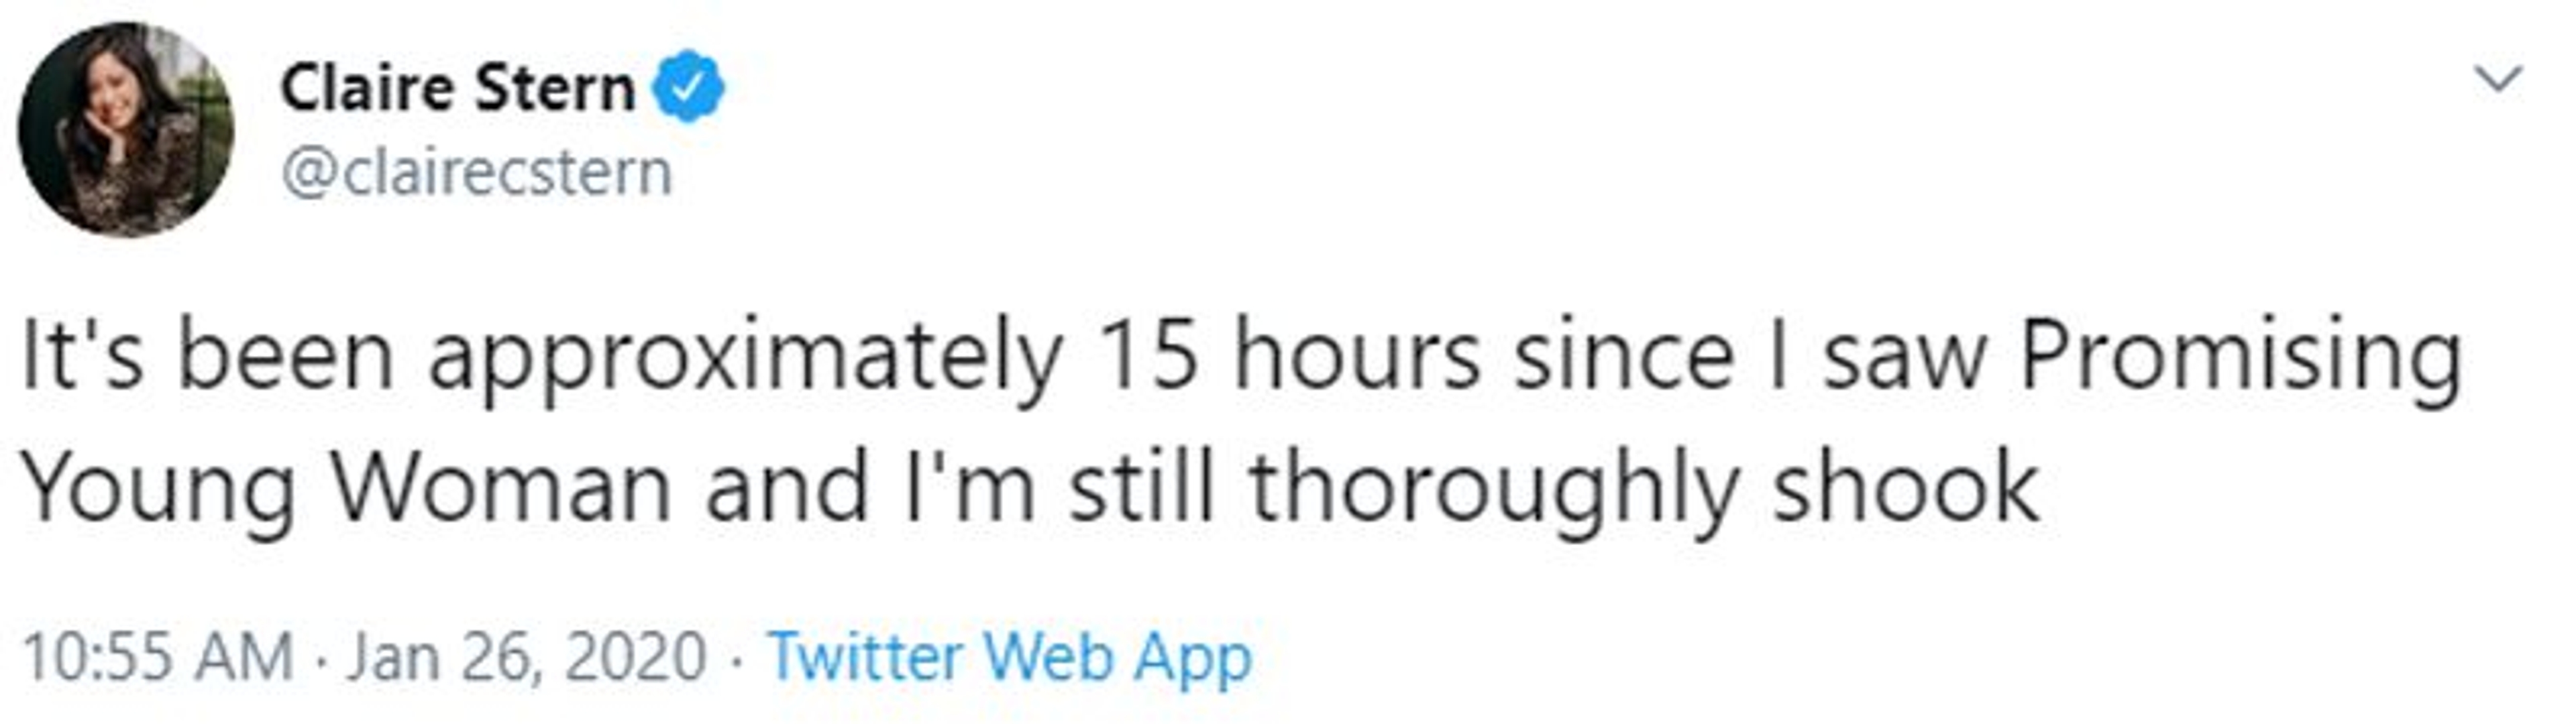Click the blue verified badge
The width and height of the screenshot is (2576, 724).
pyautogui.click(x=688, y=88)
